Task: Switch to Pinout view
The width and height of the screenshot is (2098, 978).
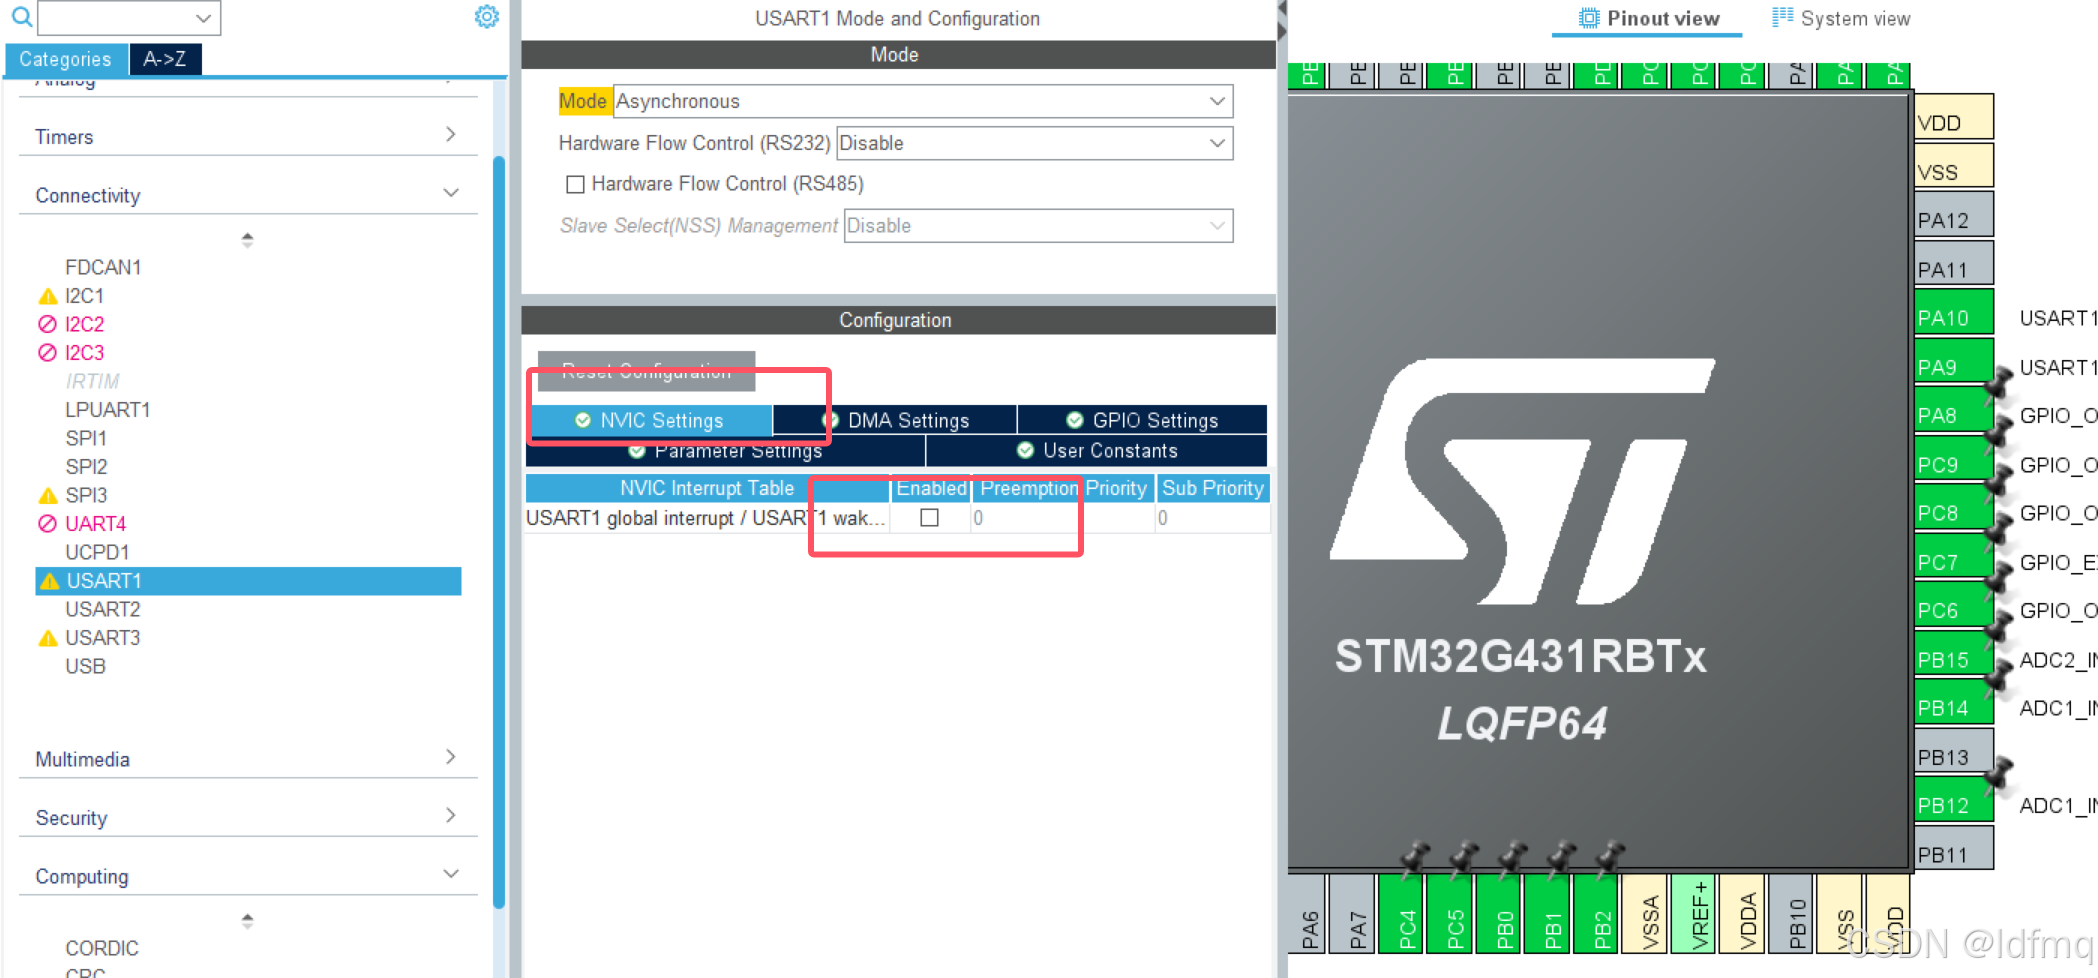Action: pyautogui.click(x=1648, y=18)
